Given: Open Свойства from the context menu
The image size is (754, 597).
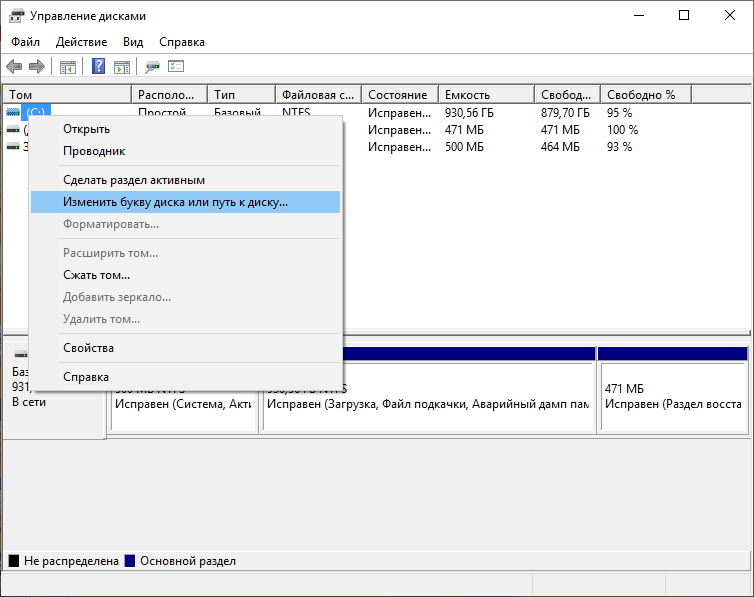Looking at the screenshot, I should (x=185, y=348).
